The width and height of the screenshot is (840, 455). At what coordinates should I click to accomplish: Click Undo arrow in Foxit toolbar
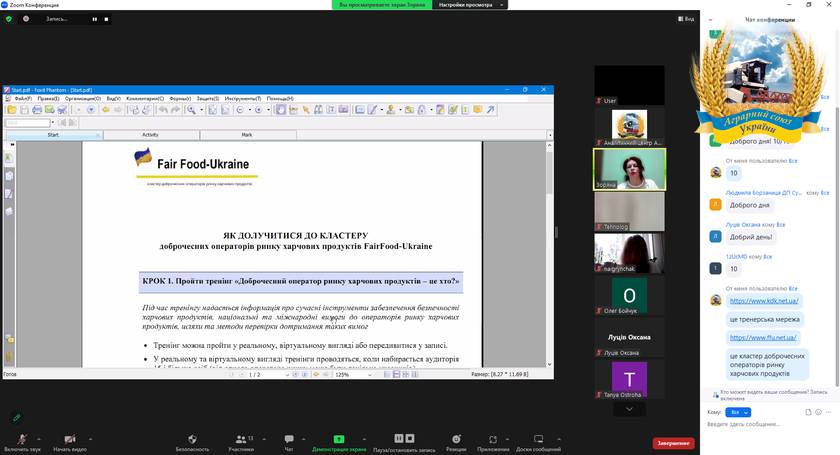pyautogui.click(x=163, y=110)
